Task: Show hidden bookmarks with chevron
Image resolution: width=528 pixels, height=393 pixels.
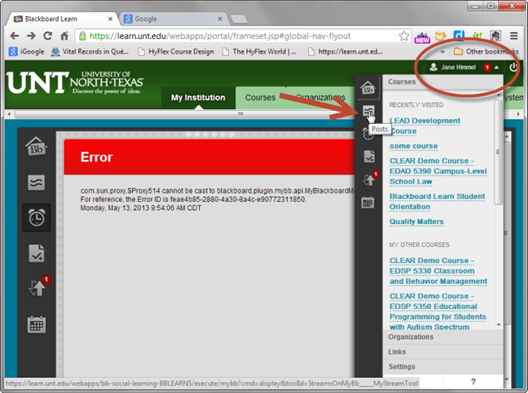Action: point(442,52)
